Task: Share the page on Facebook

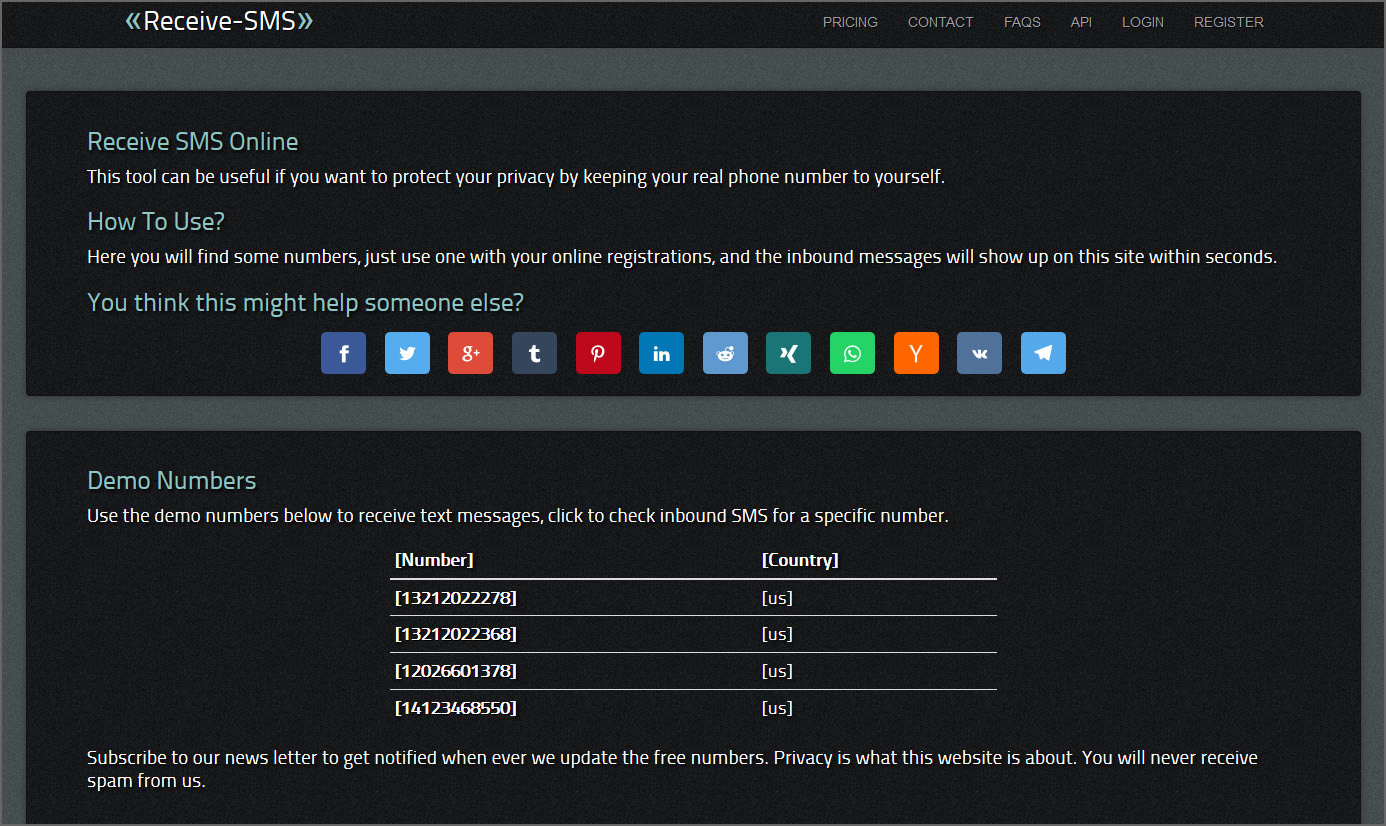Action: tap(343, 354)
